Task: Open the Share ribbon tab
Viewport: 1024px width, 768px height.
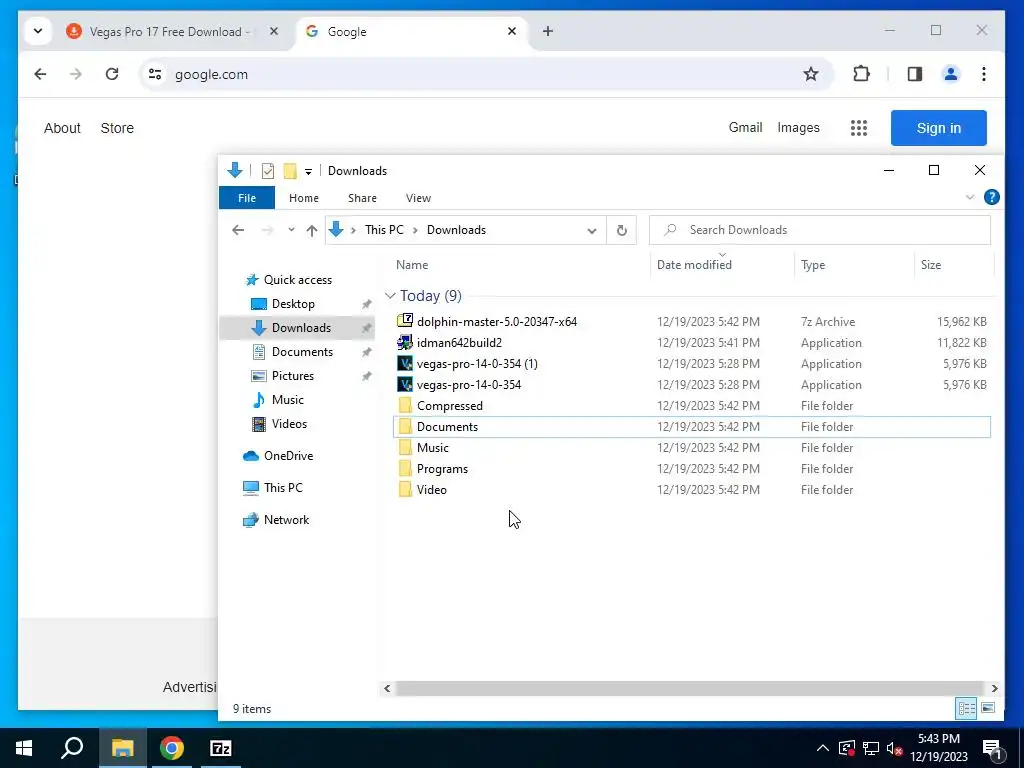Action: pos(362,198)
